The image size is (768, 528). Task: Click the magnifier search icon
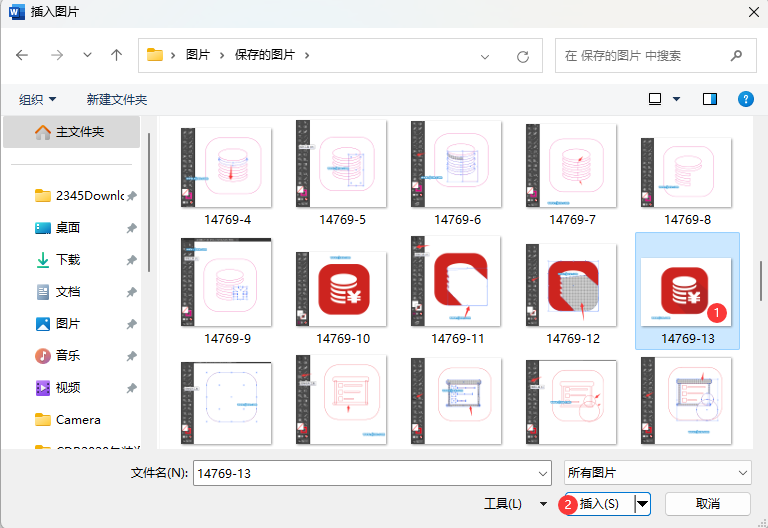click(736, 56)
